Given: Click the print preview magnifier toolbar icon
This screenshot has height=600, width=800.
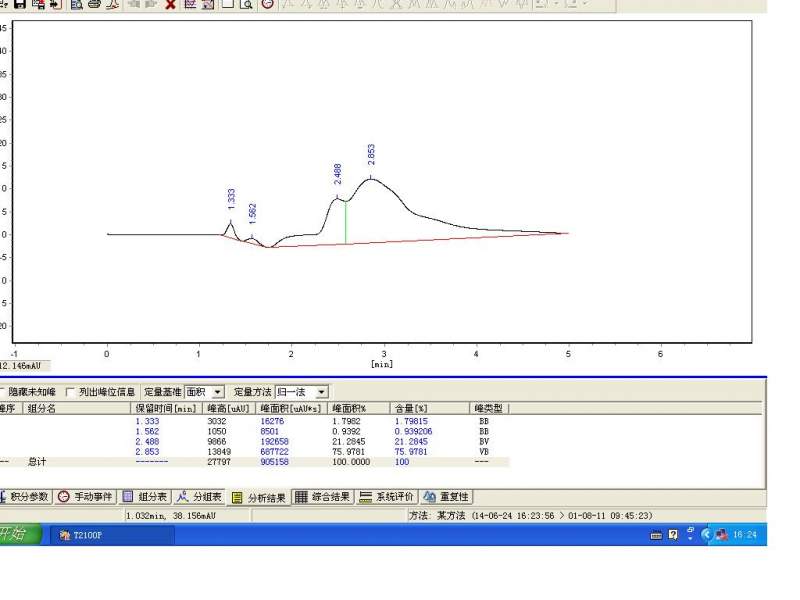Looking at the screenshot, I should (77, 4).
